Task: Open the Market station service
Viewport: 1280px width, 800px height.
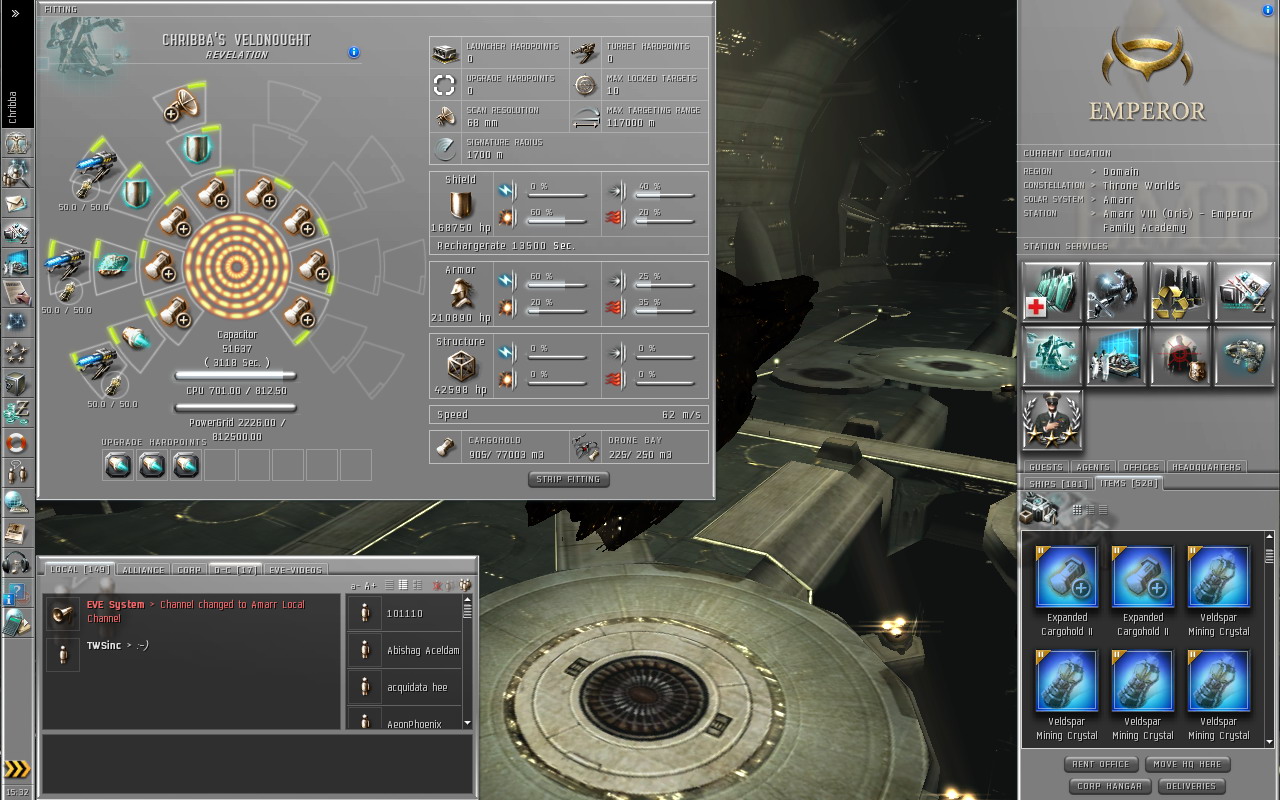Action: pos(1244,292)
